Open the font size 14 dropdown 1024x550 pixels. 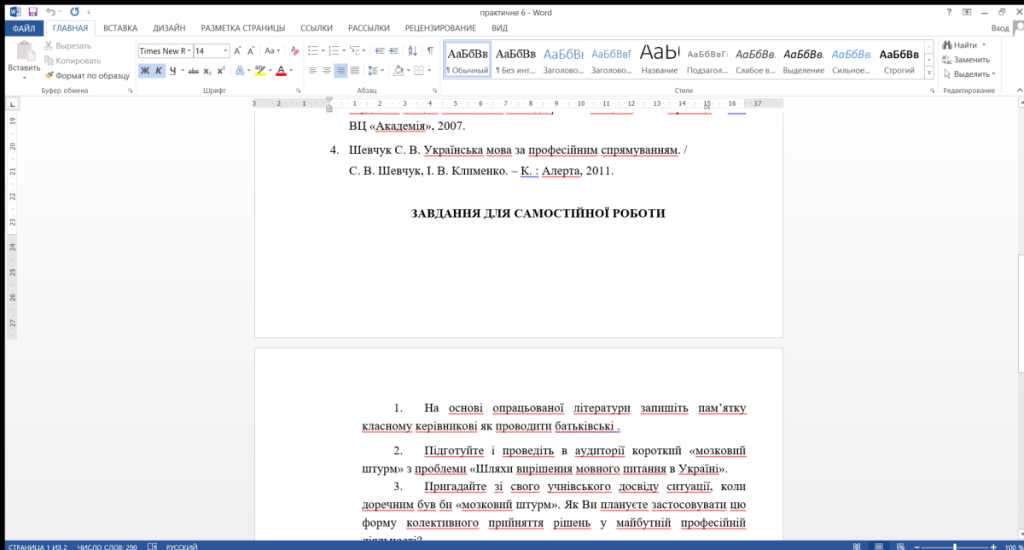(225, 51)
